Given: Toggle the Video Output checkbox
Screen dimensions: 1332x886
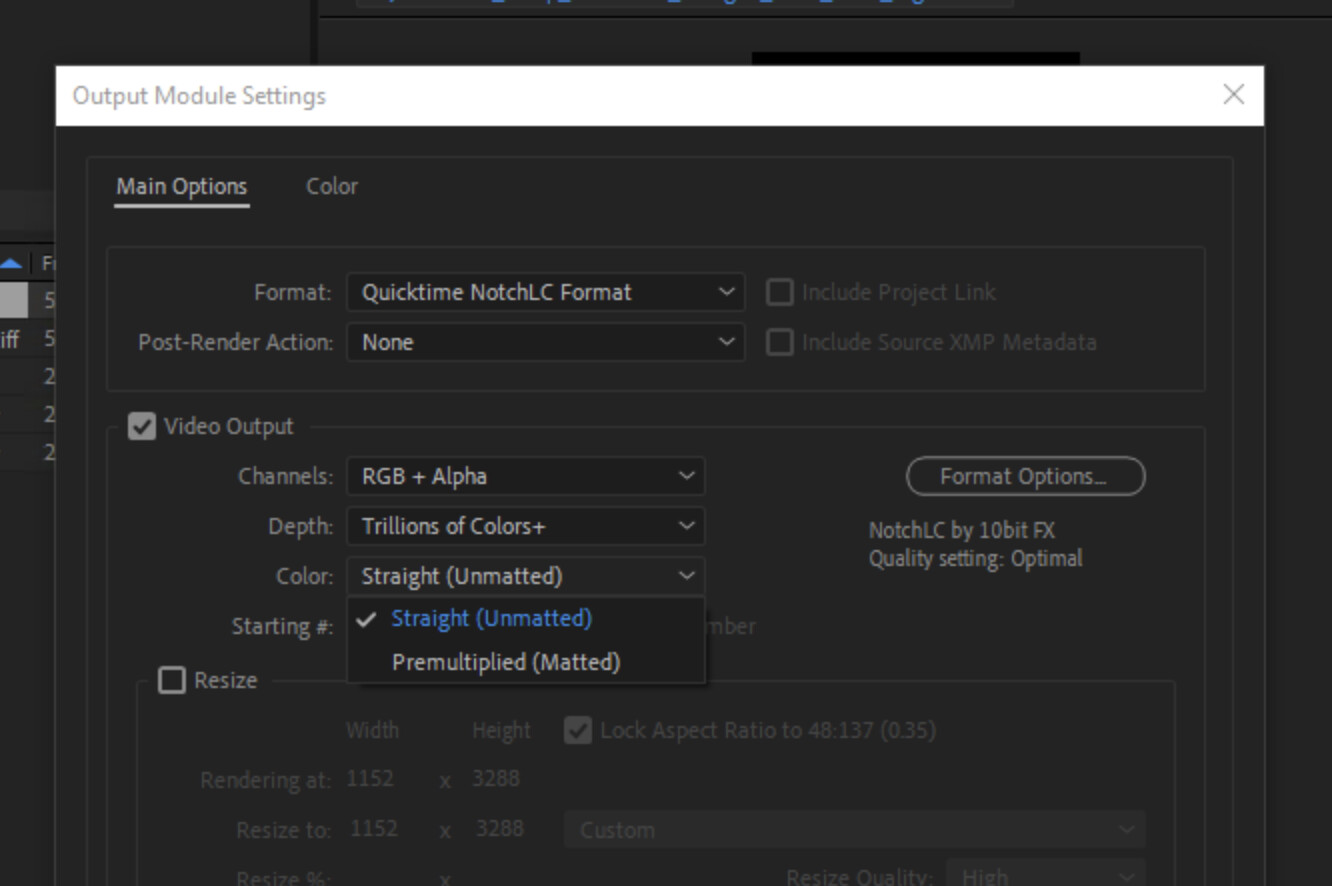Looking at the screenshot, I should point(142,427).
